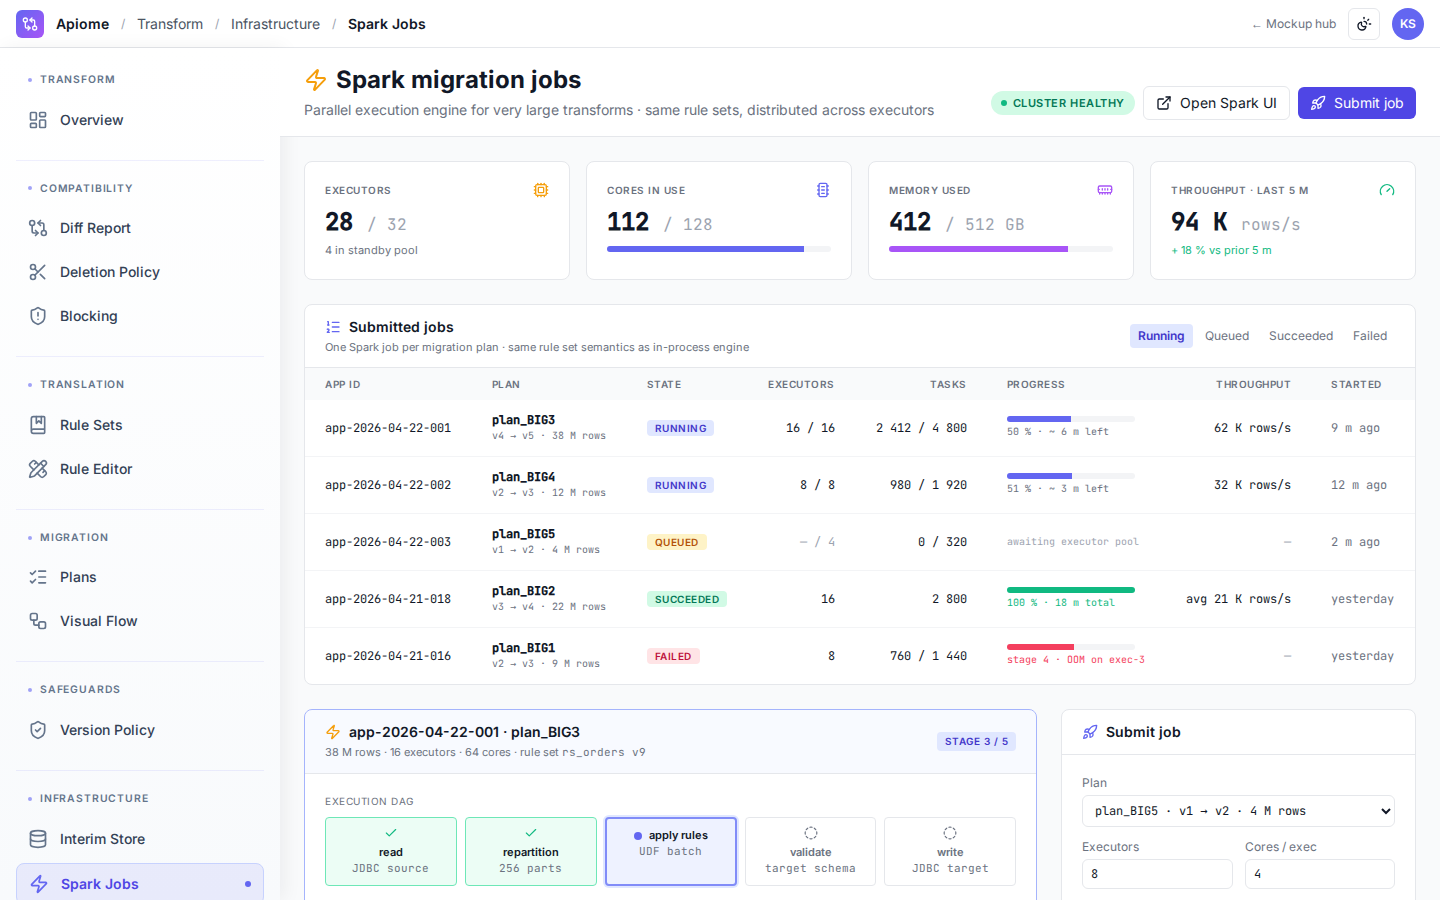This screenshot has height=900, width=1440.
Task: Click the Cores in use card icon
Action: pos(823,190)
